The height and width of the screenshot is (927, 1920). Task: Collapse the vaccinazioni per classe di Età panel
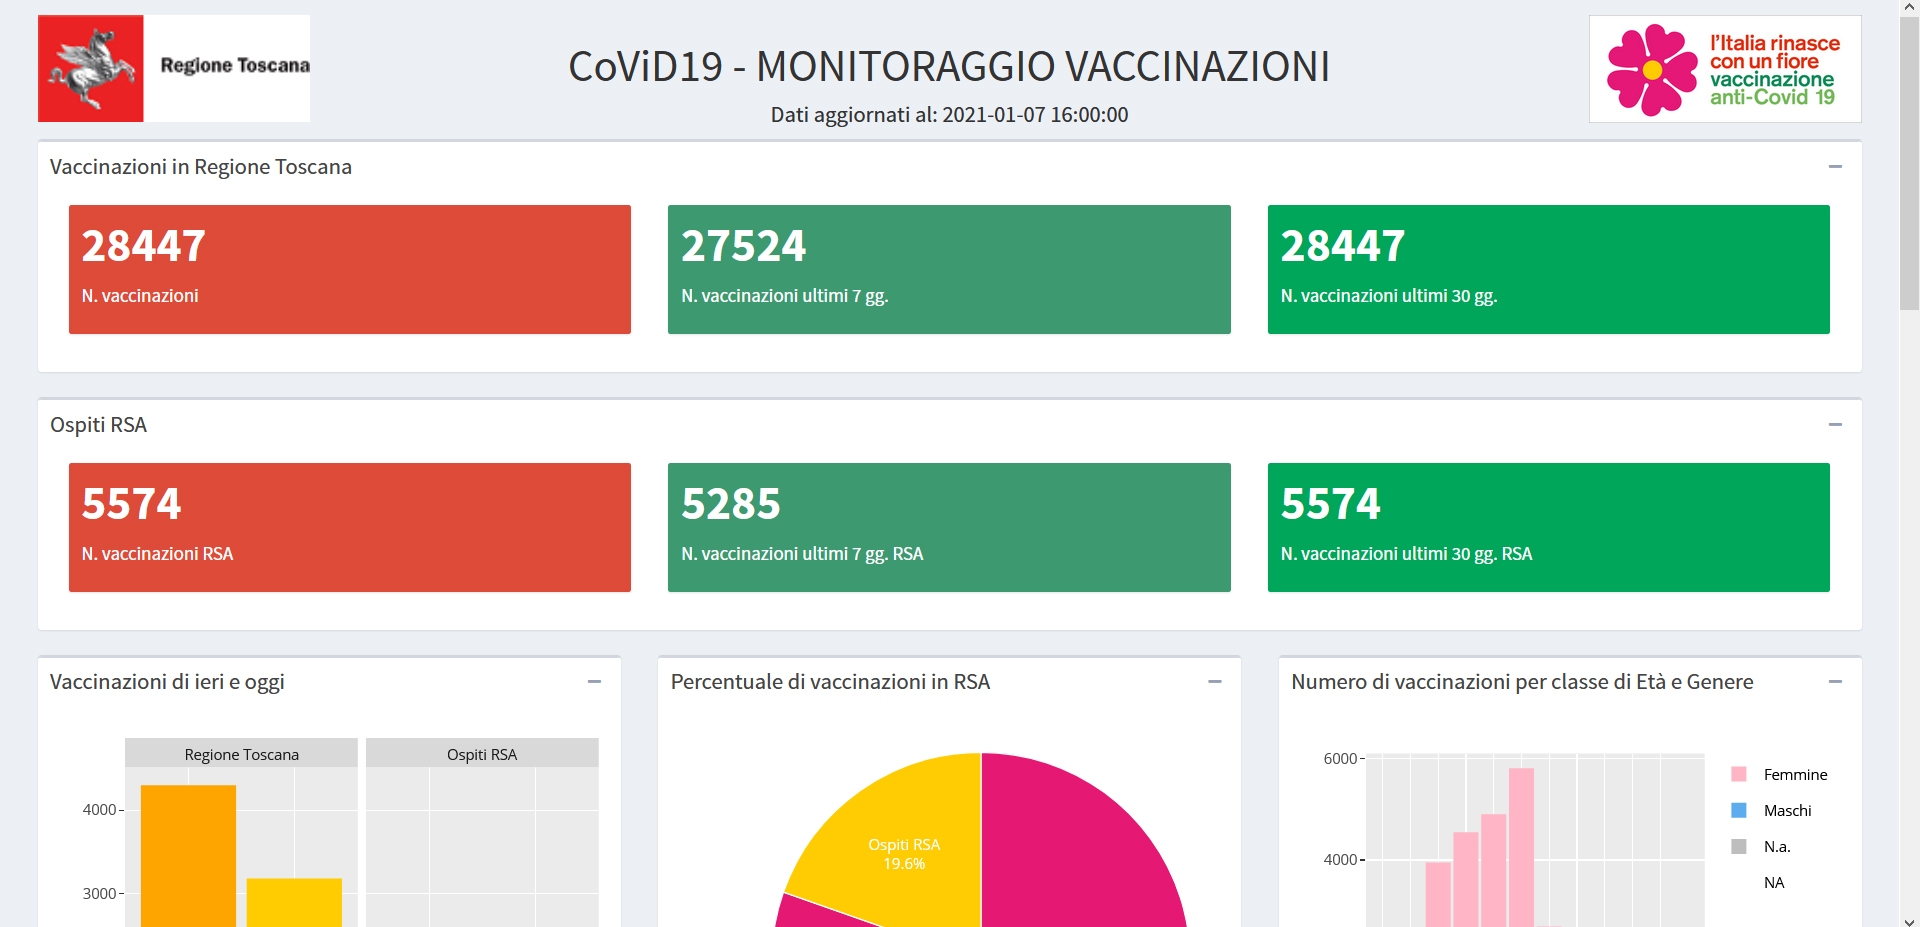pos(1835,682)
